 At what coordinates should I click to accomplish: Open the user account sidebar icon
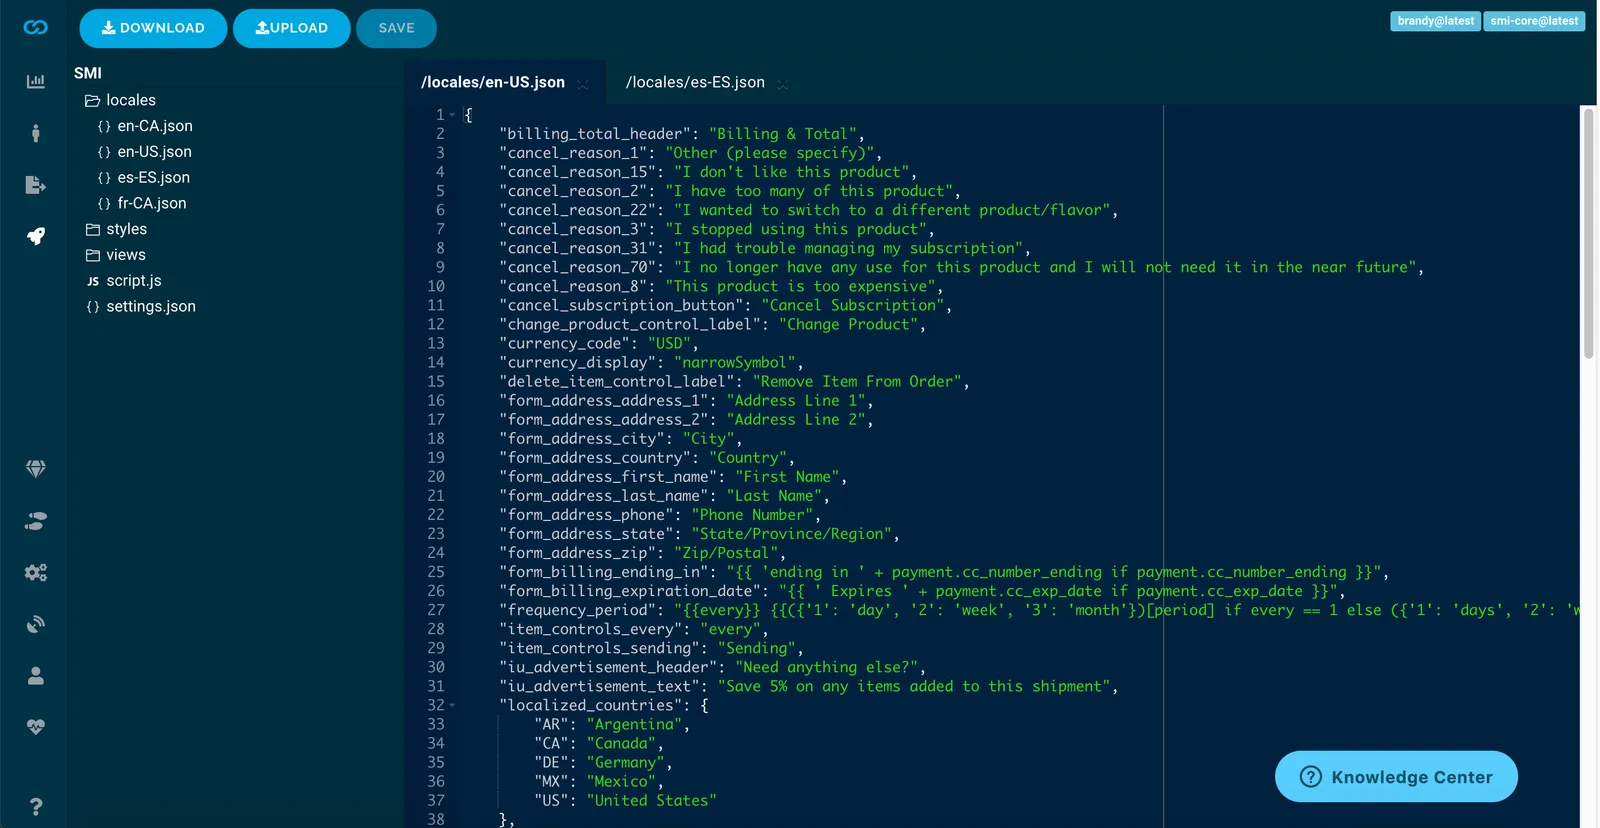click(x=36, y=676)
